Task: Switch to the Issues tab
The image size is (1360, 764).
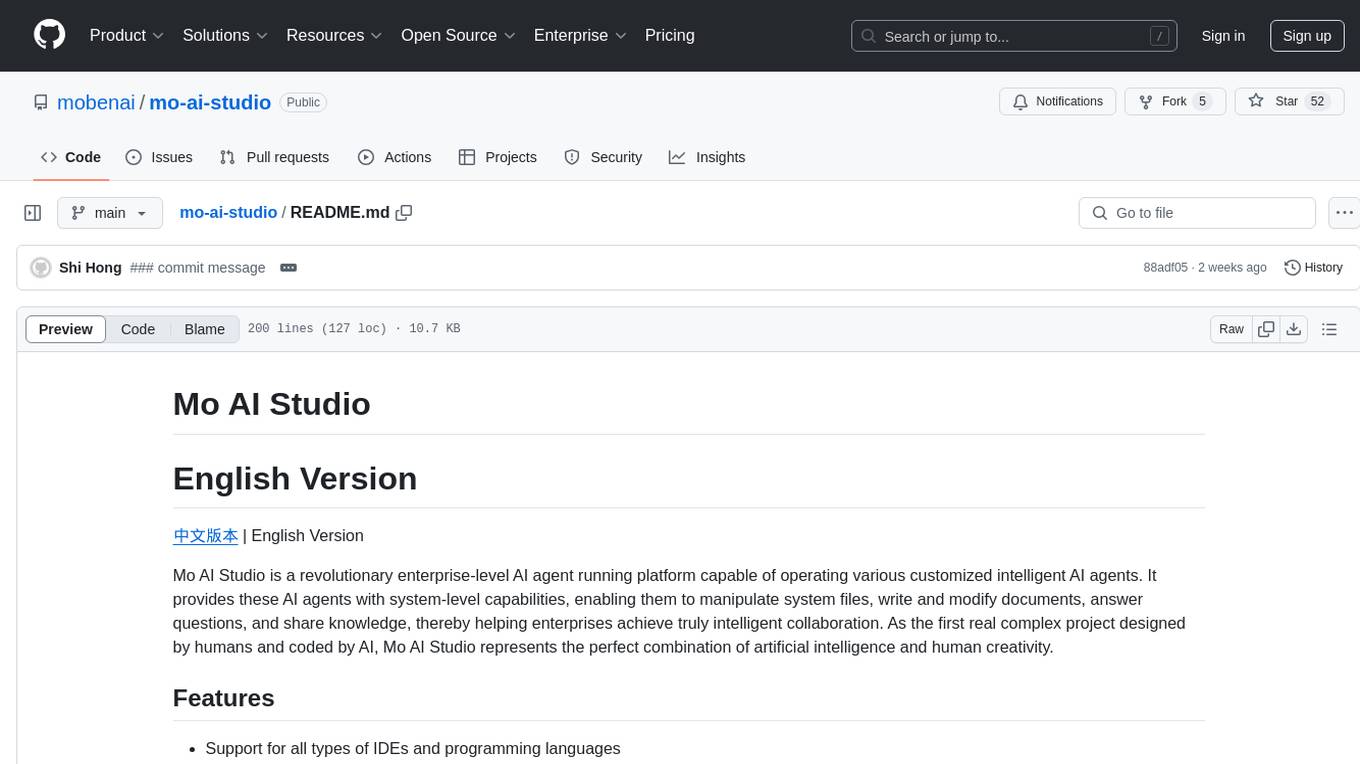Action: (159, 157)
